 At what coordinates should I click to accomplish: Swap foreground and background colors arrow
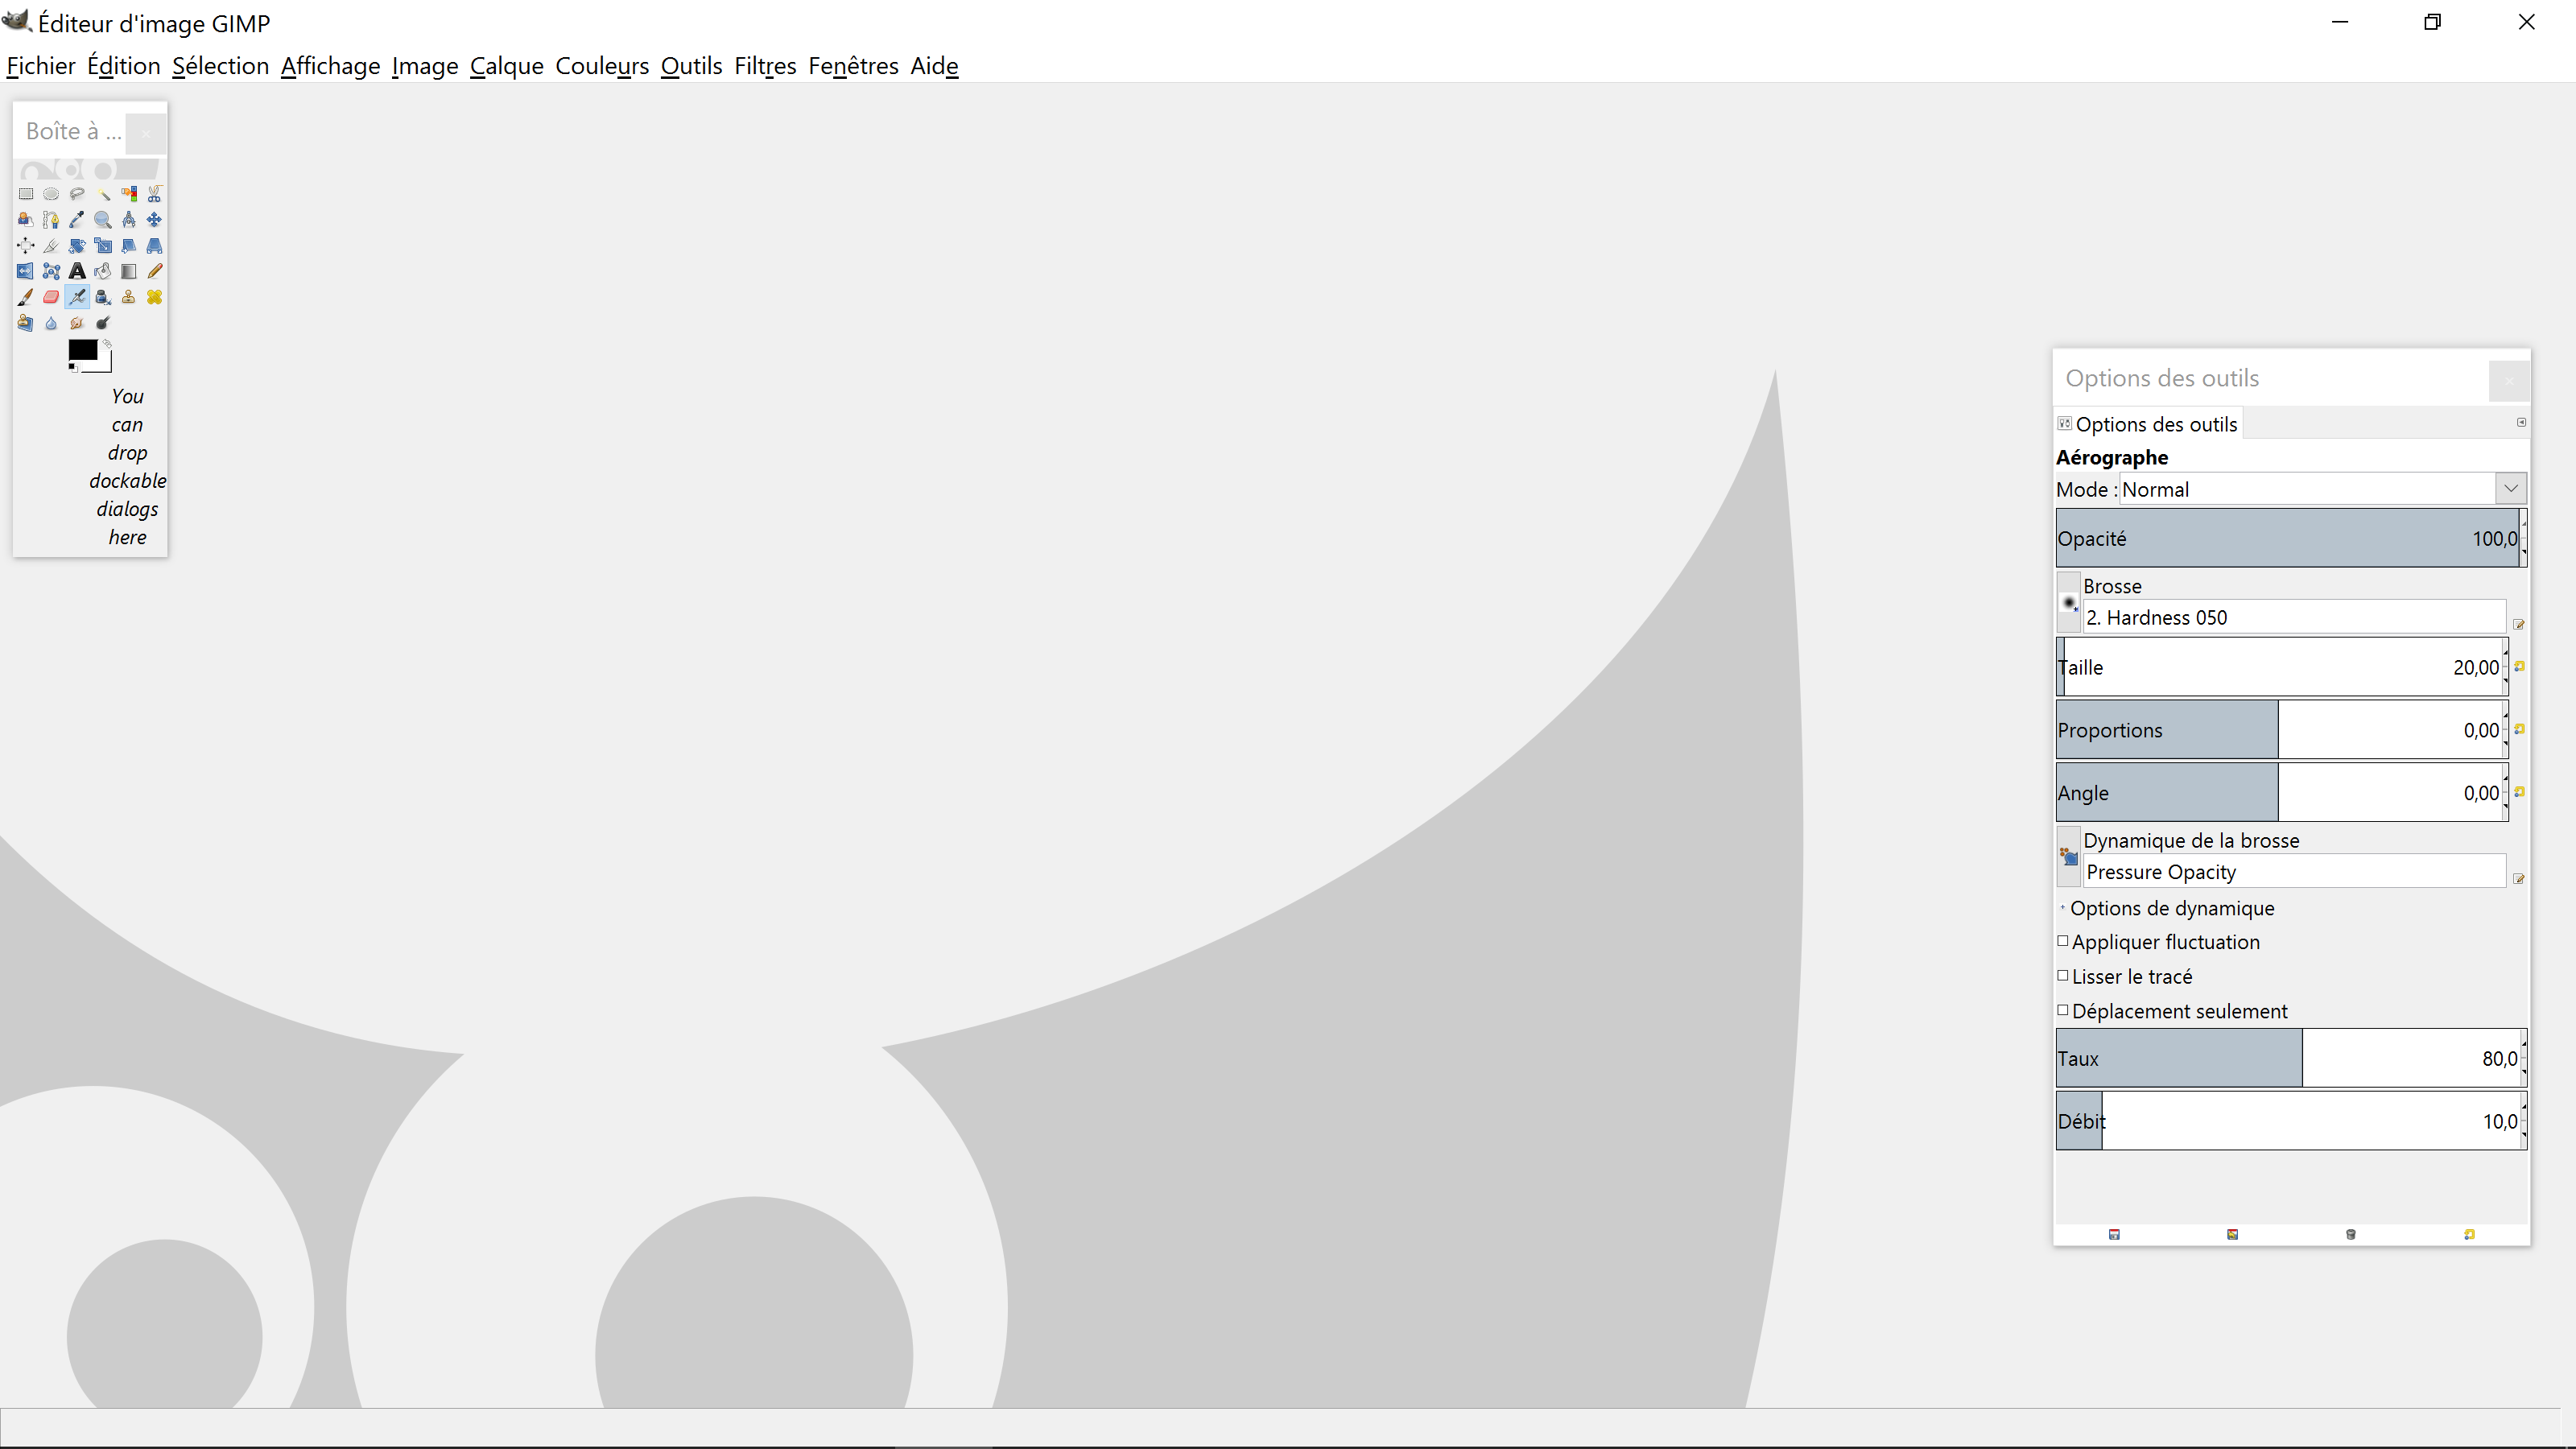tap(107, 343)
